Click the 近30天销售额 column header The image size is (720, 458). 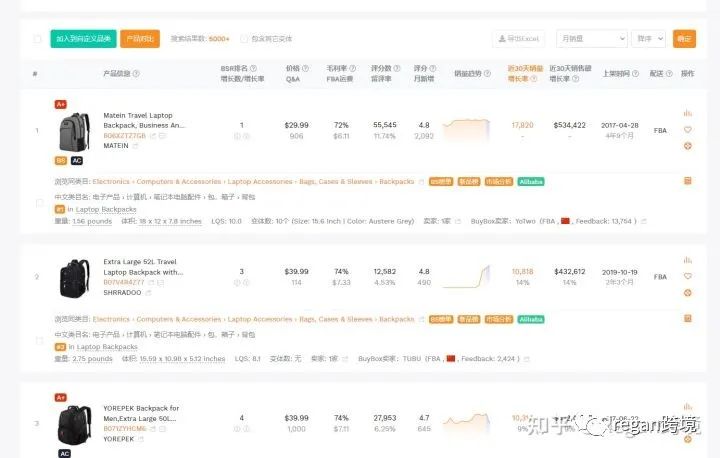click(570, 68)
